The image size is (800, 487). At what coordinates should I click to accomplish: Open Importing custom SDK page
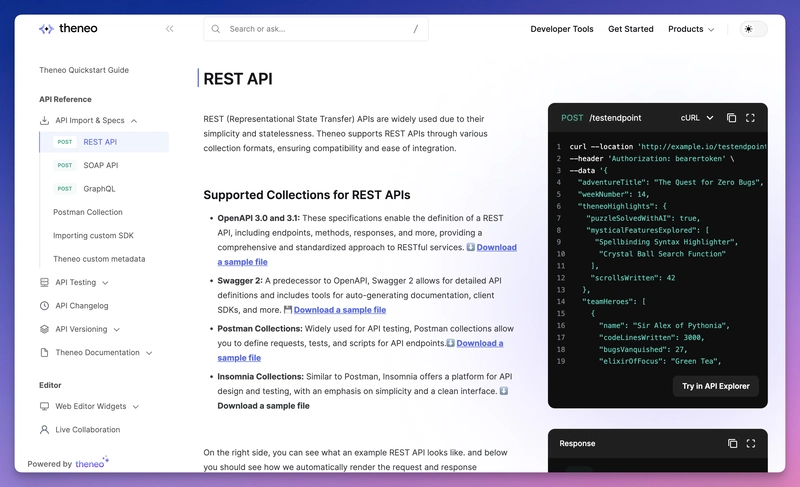coord(93,236)
